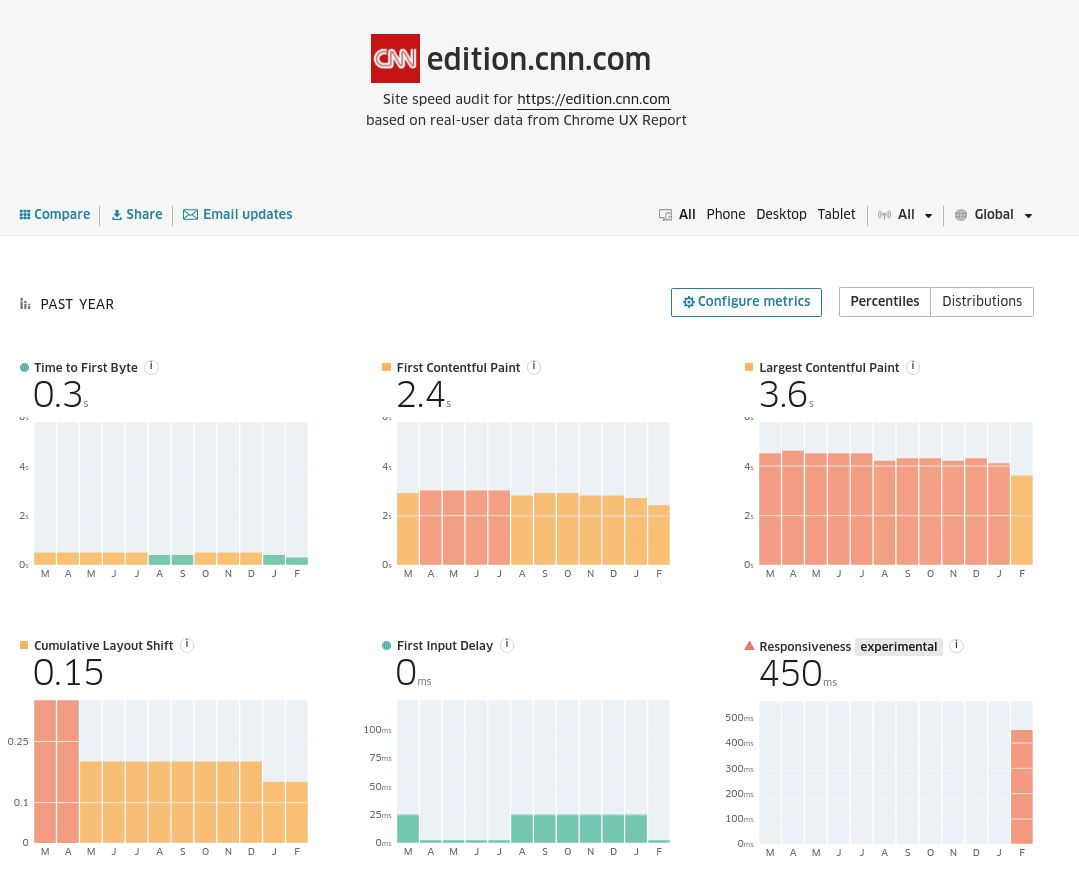Viewport: 1079px width, 887px height.
Task: Click the CNN logo icon
Action: point(395,58)
